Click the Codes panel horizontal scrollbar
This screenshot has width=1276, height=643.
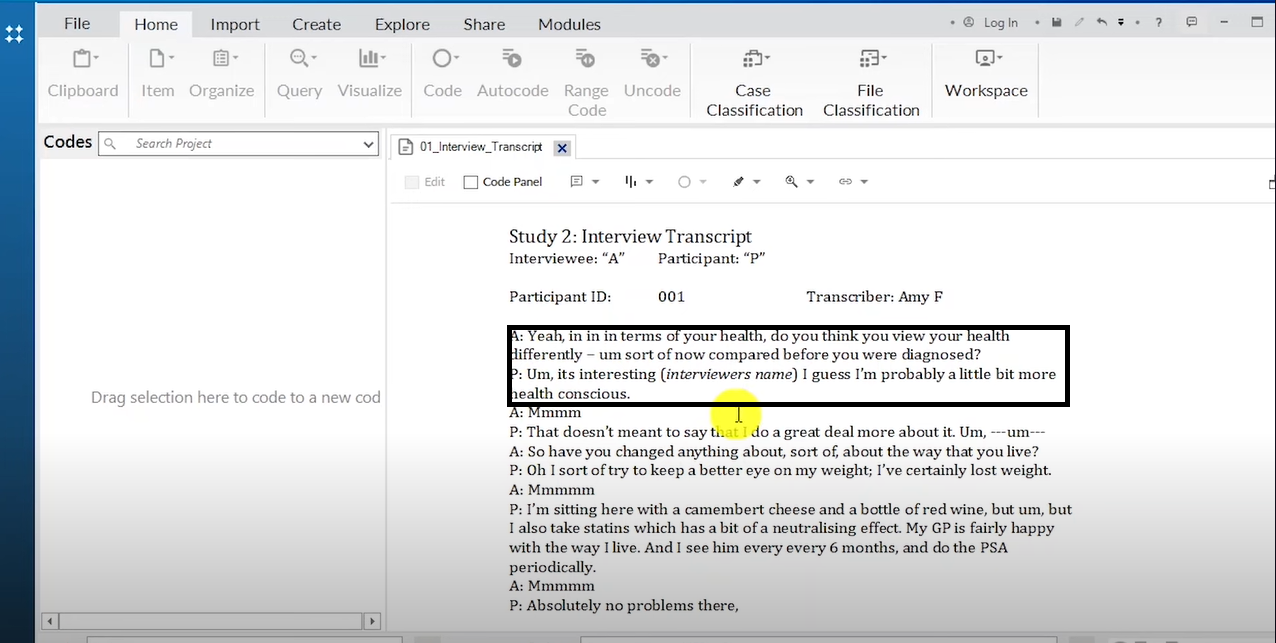tap(210, 621)
